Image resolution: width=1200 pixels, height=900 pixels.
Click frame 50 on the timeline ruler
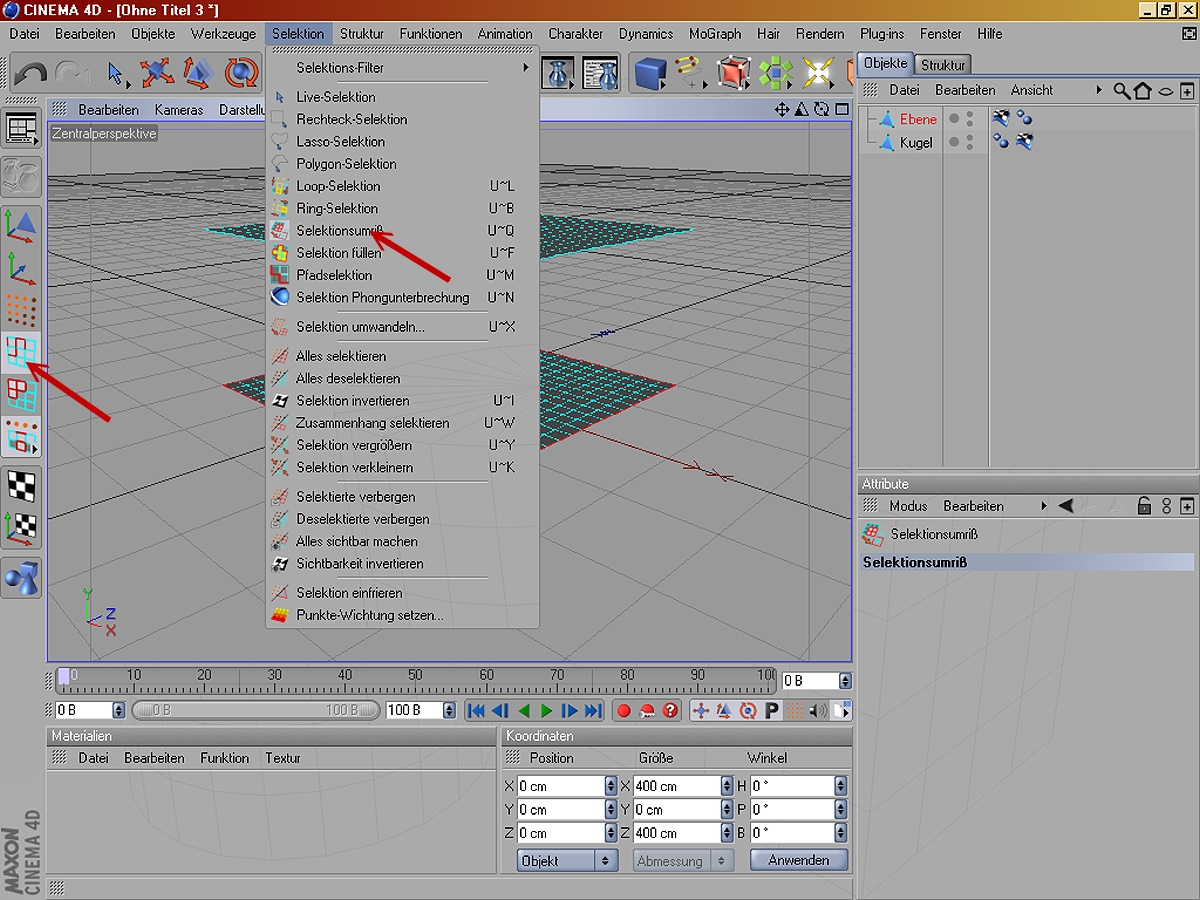pyautogui.click(x=416, y=680)
